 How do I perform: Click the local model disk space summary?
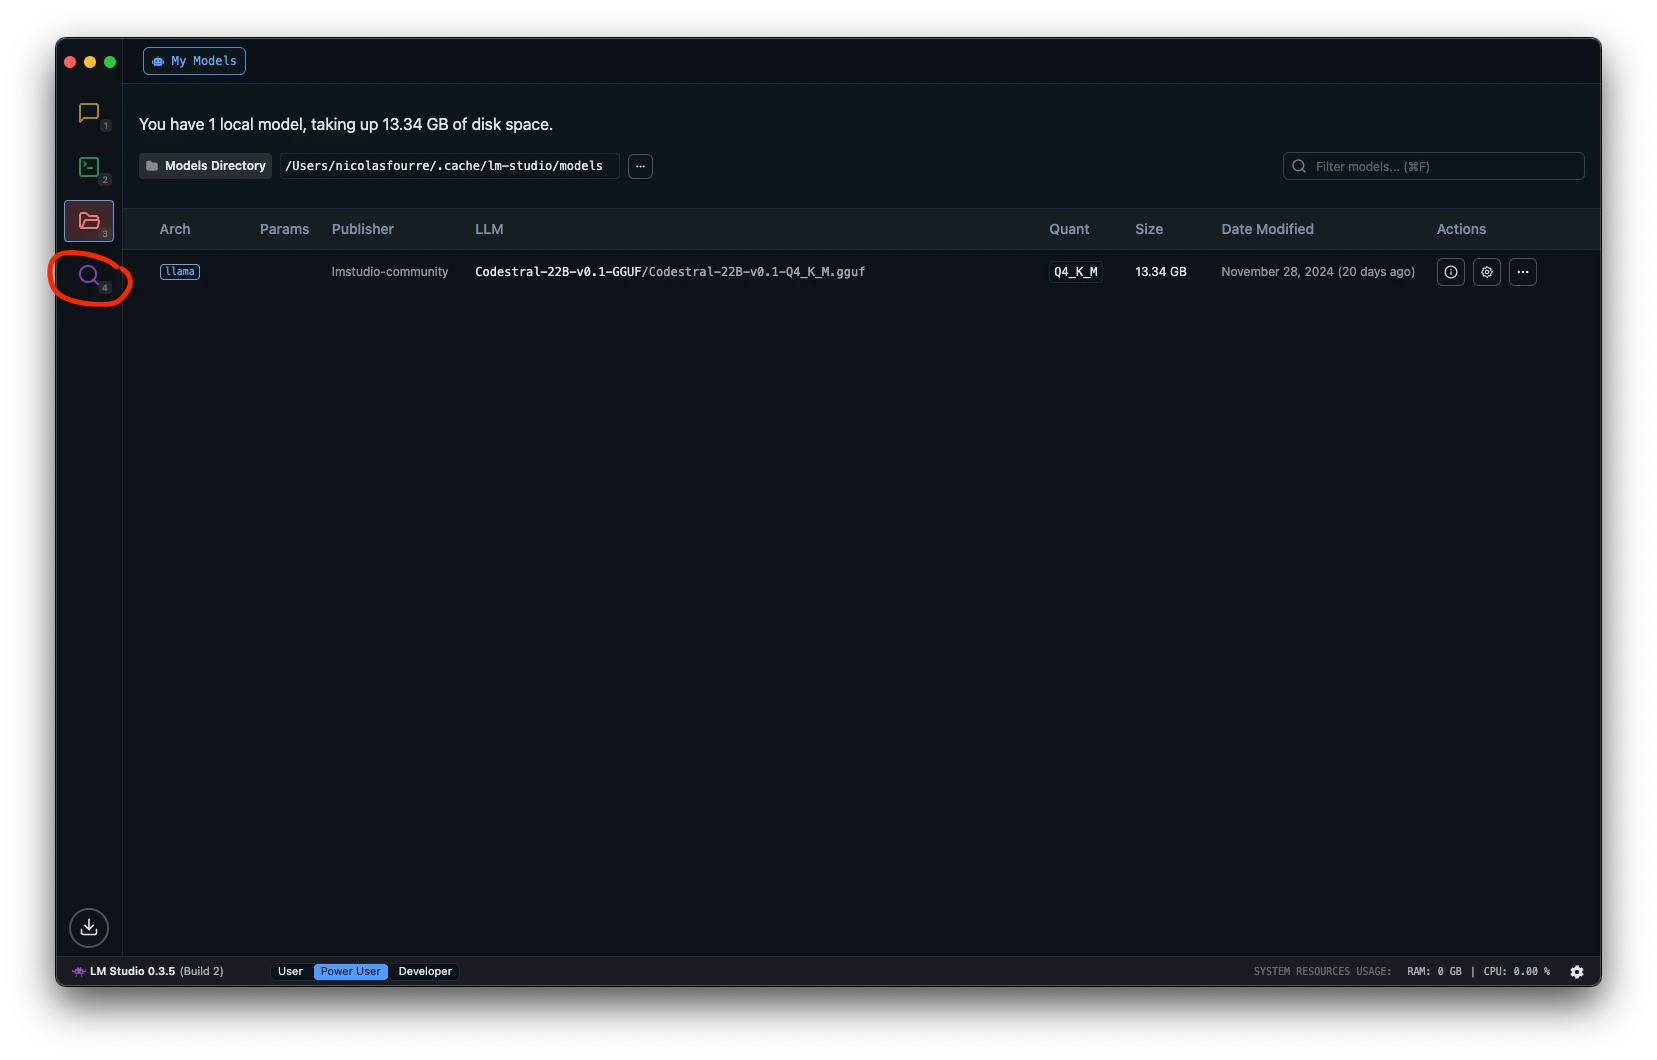coord(346,124)
